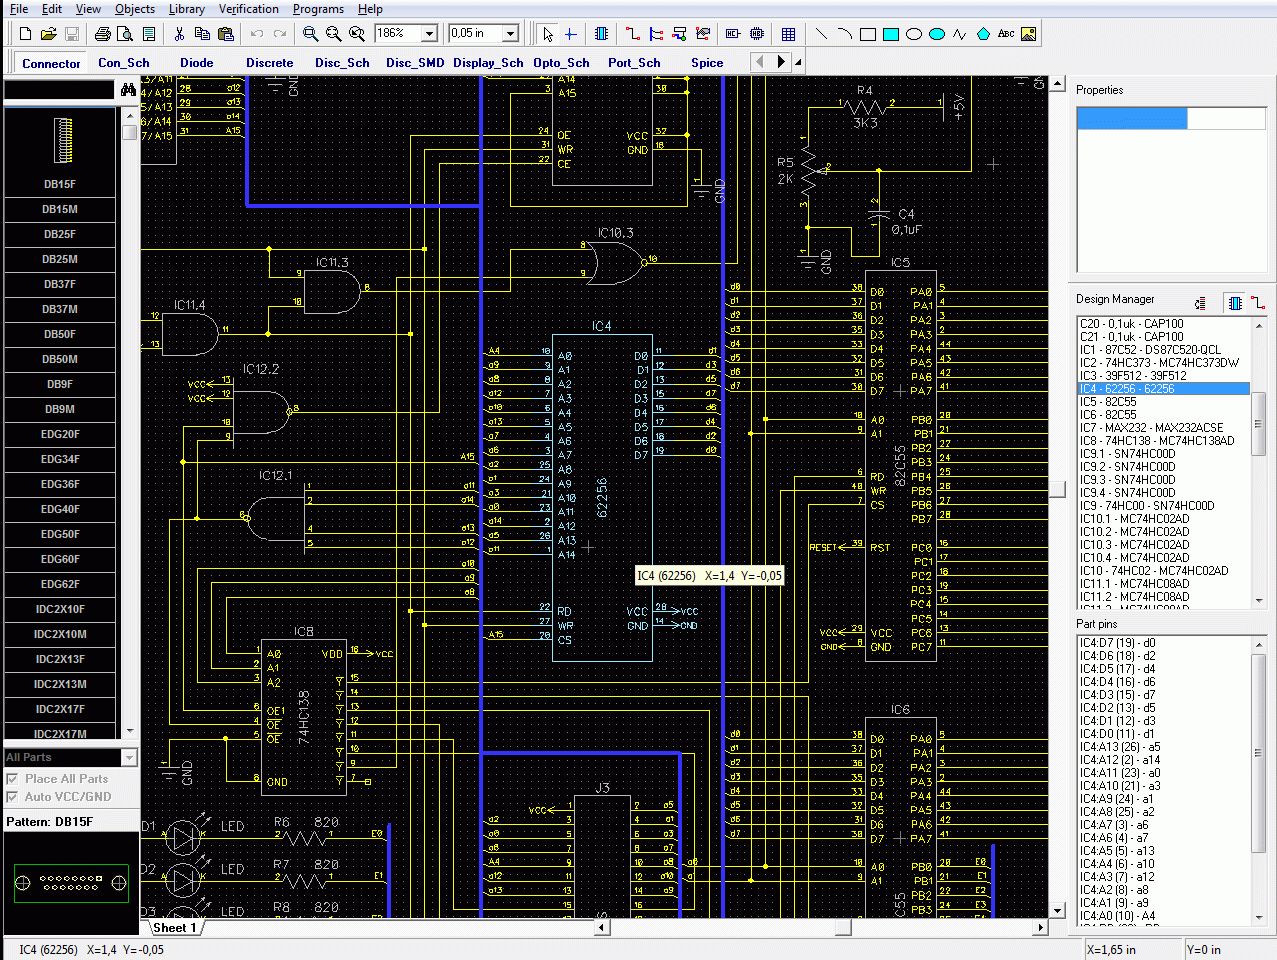The height and width of the screenshot is (960, 1277).
Task: Expand the All Parts filter dropdown
Action: pyautogui.click(x=128, y=758)
